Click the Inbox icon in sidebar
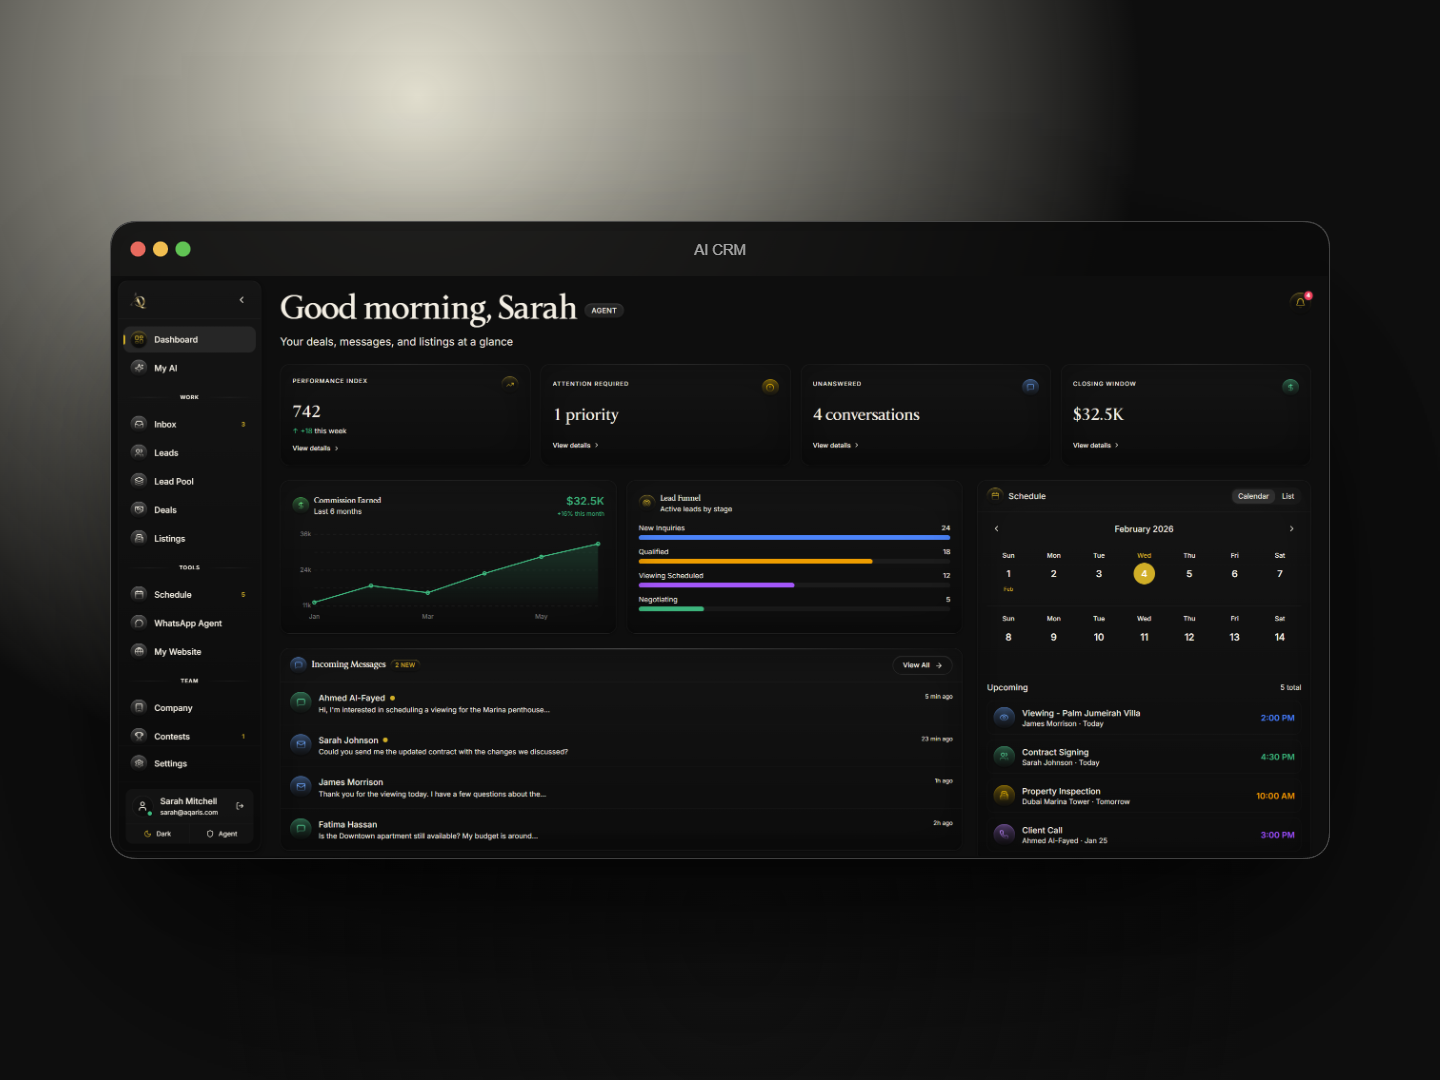The width and height of the screenshot is (1440, 1080). click(139, 424)
